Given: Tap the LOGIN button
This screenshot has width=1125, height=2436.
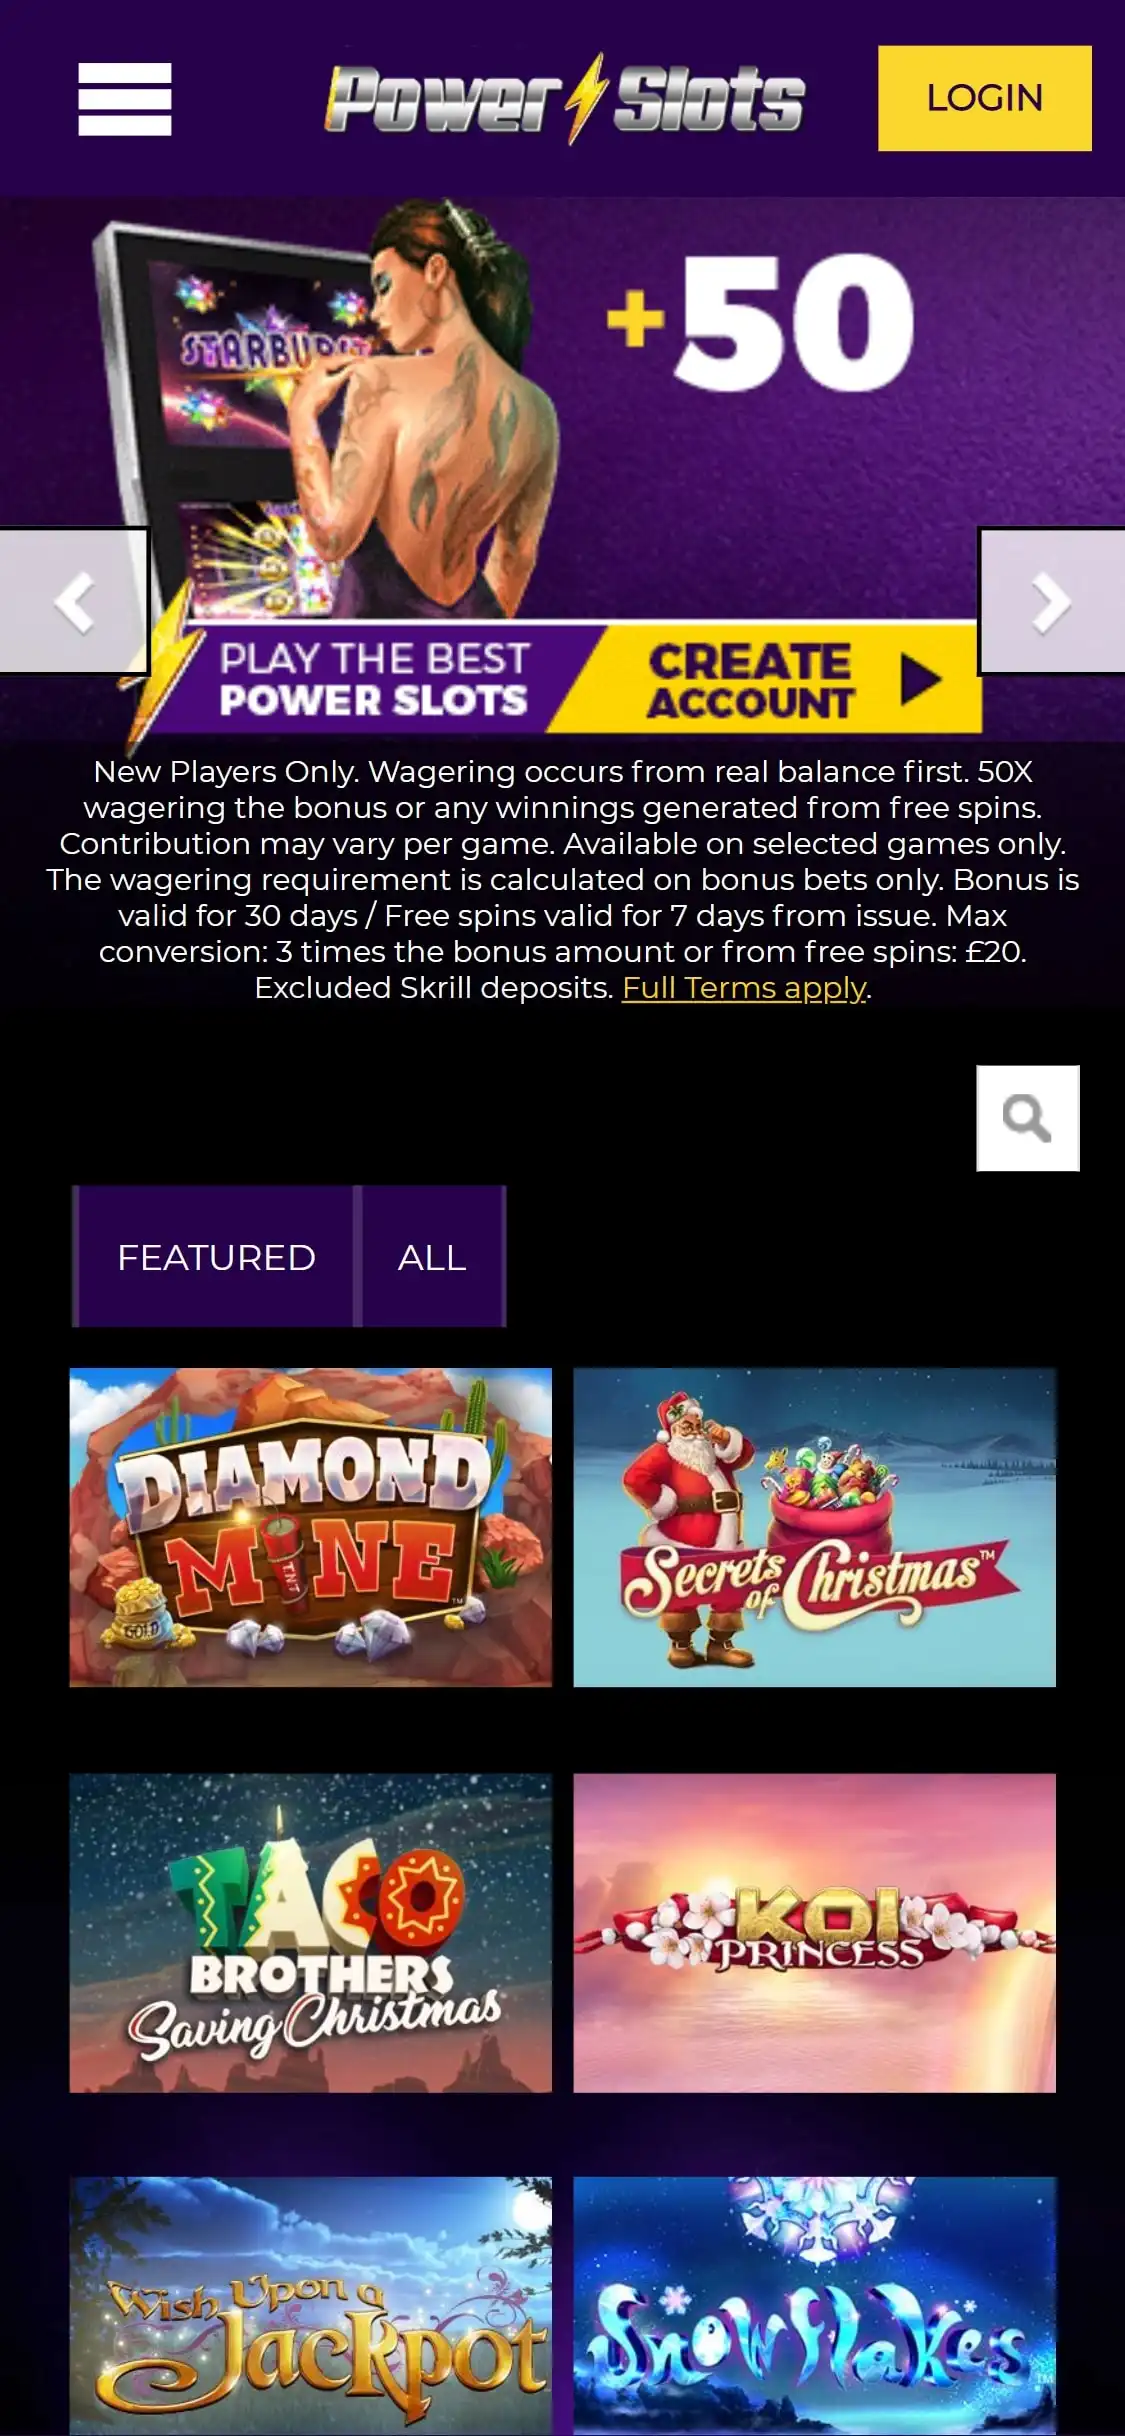Looking at the screenshot, I should (985, 98).
